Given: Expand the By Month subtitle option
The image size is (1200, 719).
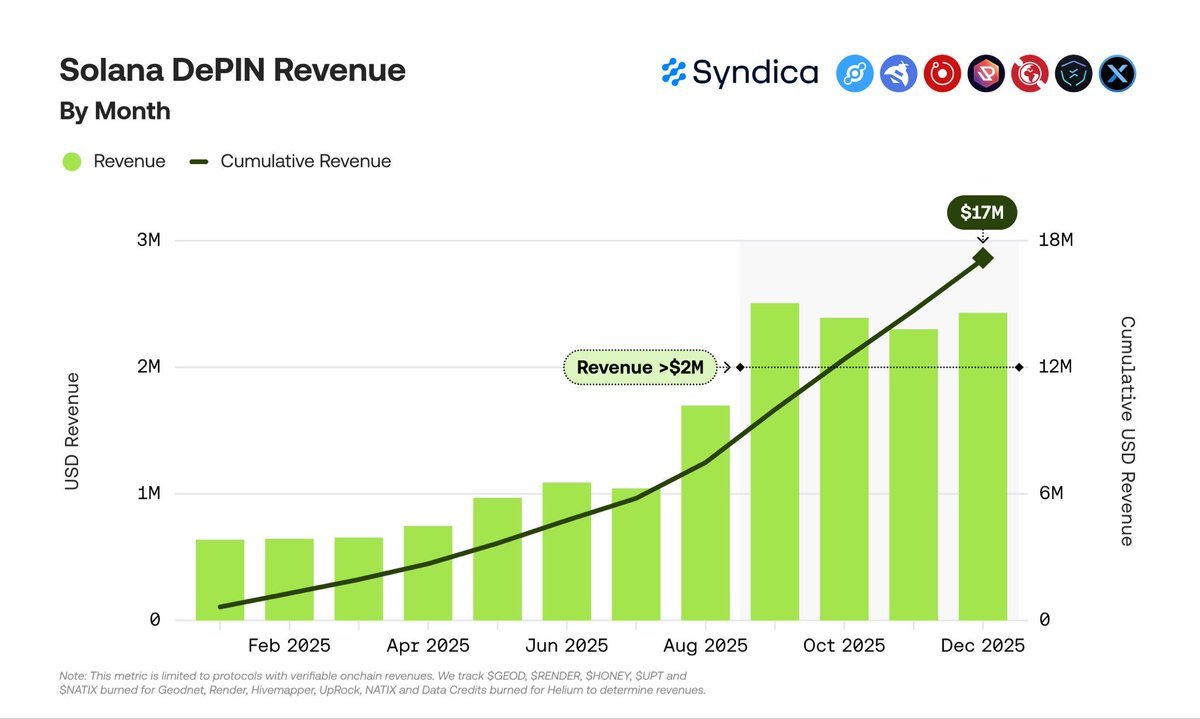Looking at the screenshot, I should tap(113, 111).
